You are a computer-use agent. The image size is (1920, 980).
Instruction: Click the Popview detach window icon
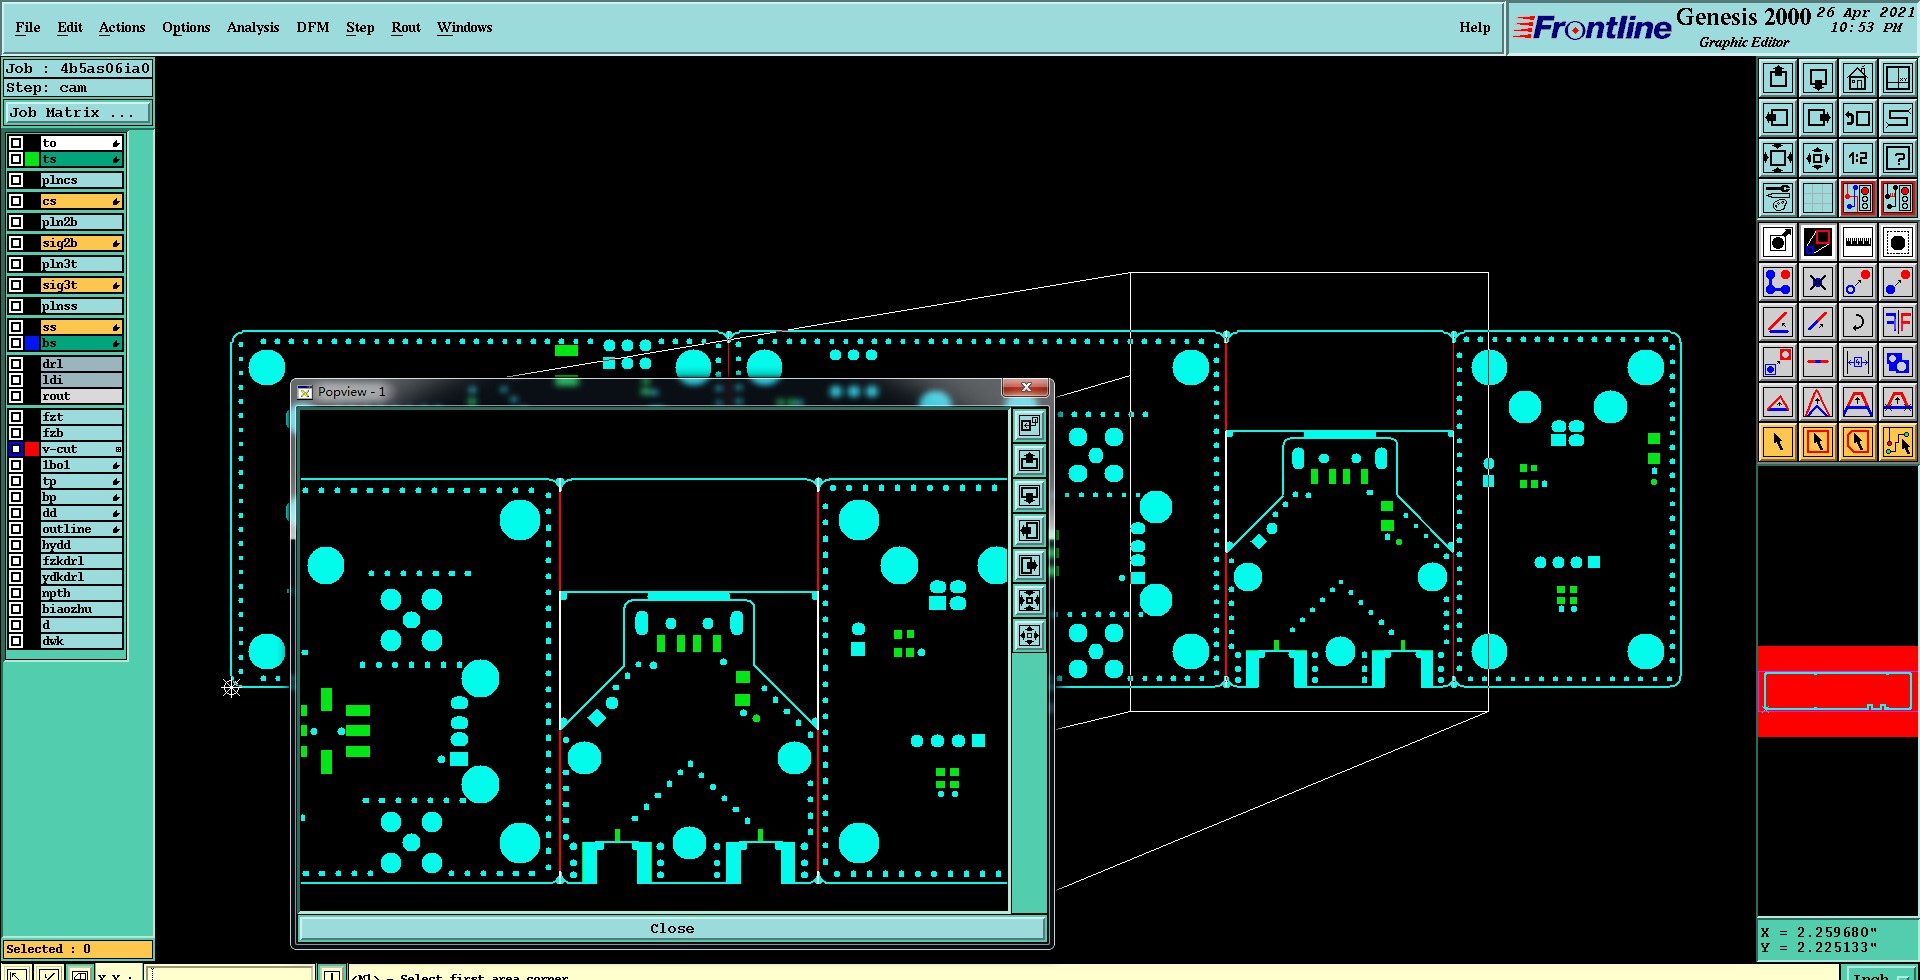[x=1029, y=425]
